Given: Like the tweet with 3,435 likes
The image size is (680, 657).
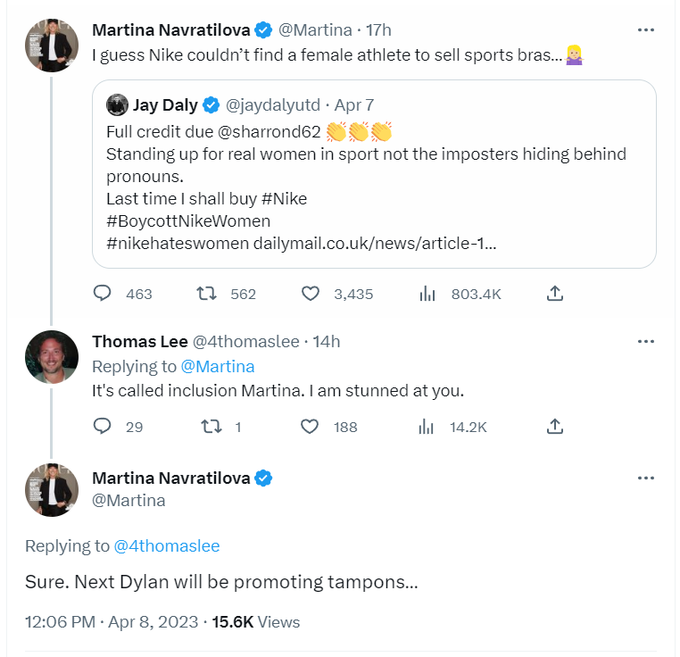Looking at the screenshot, I should 311,293.
